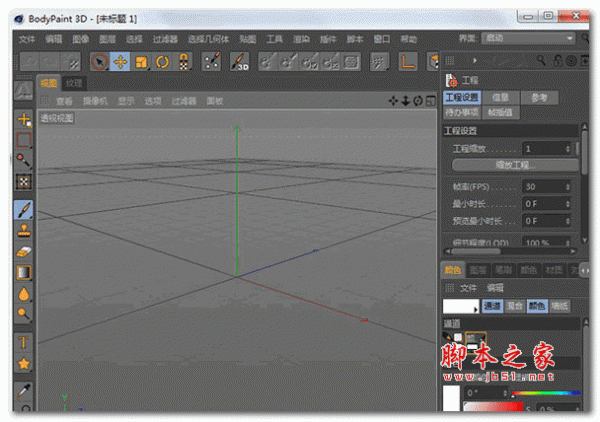Adjust the 工程缩放 value spinner

coord(568,148)
